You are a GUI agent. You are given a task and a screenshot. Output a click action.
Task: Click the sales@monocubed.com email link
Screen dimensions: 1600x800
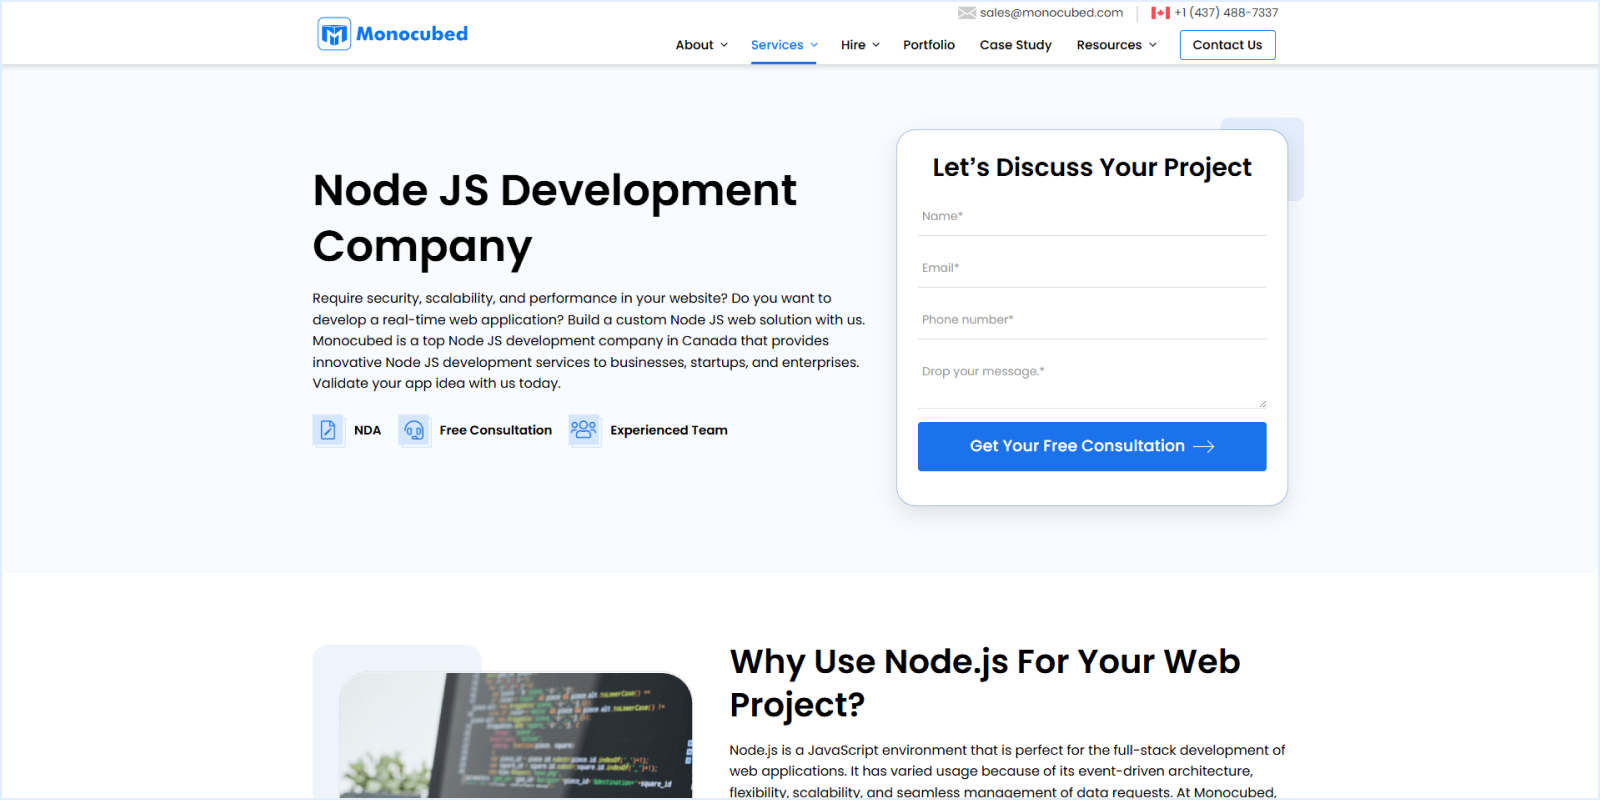(x=1051, y=13)
